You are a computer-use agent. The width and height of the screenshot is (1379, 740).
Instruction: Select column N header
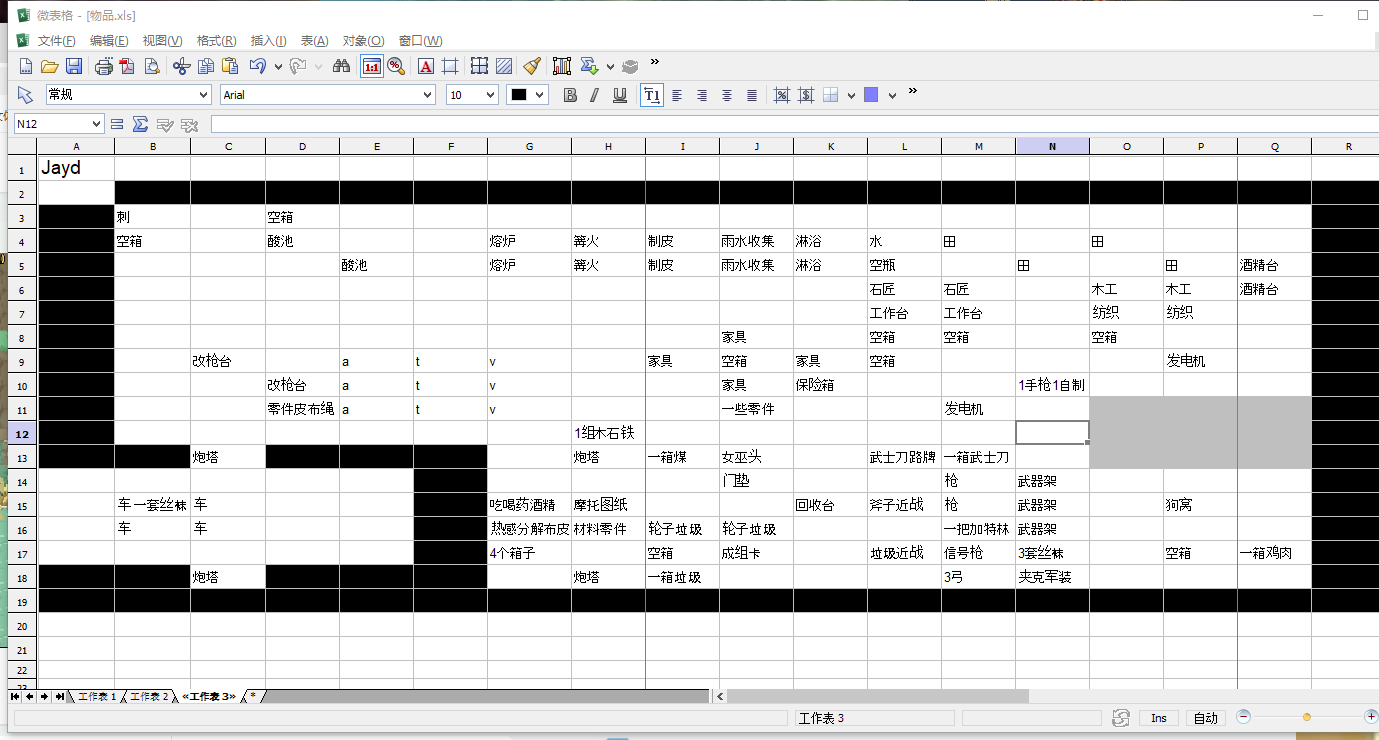coord(1052,146)
